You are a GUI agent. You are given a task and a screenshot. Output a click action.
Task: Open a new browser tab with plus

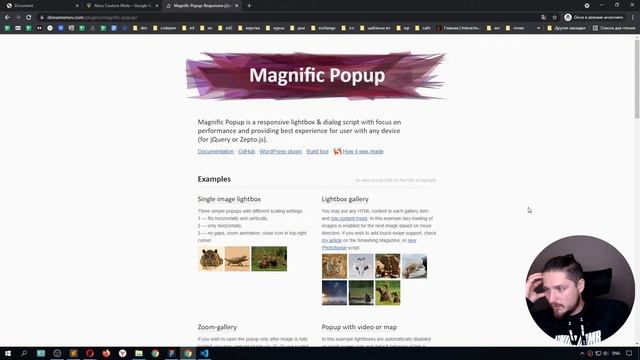(x=249, y=6)
